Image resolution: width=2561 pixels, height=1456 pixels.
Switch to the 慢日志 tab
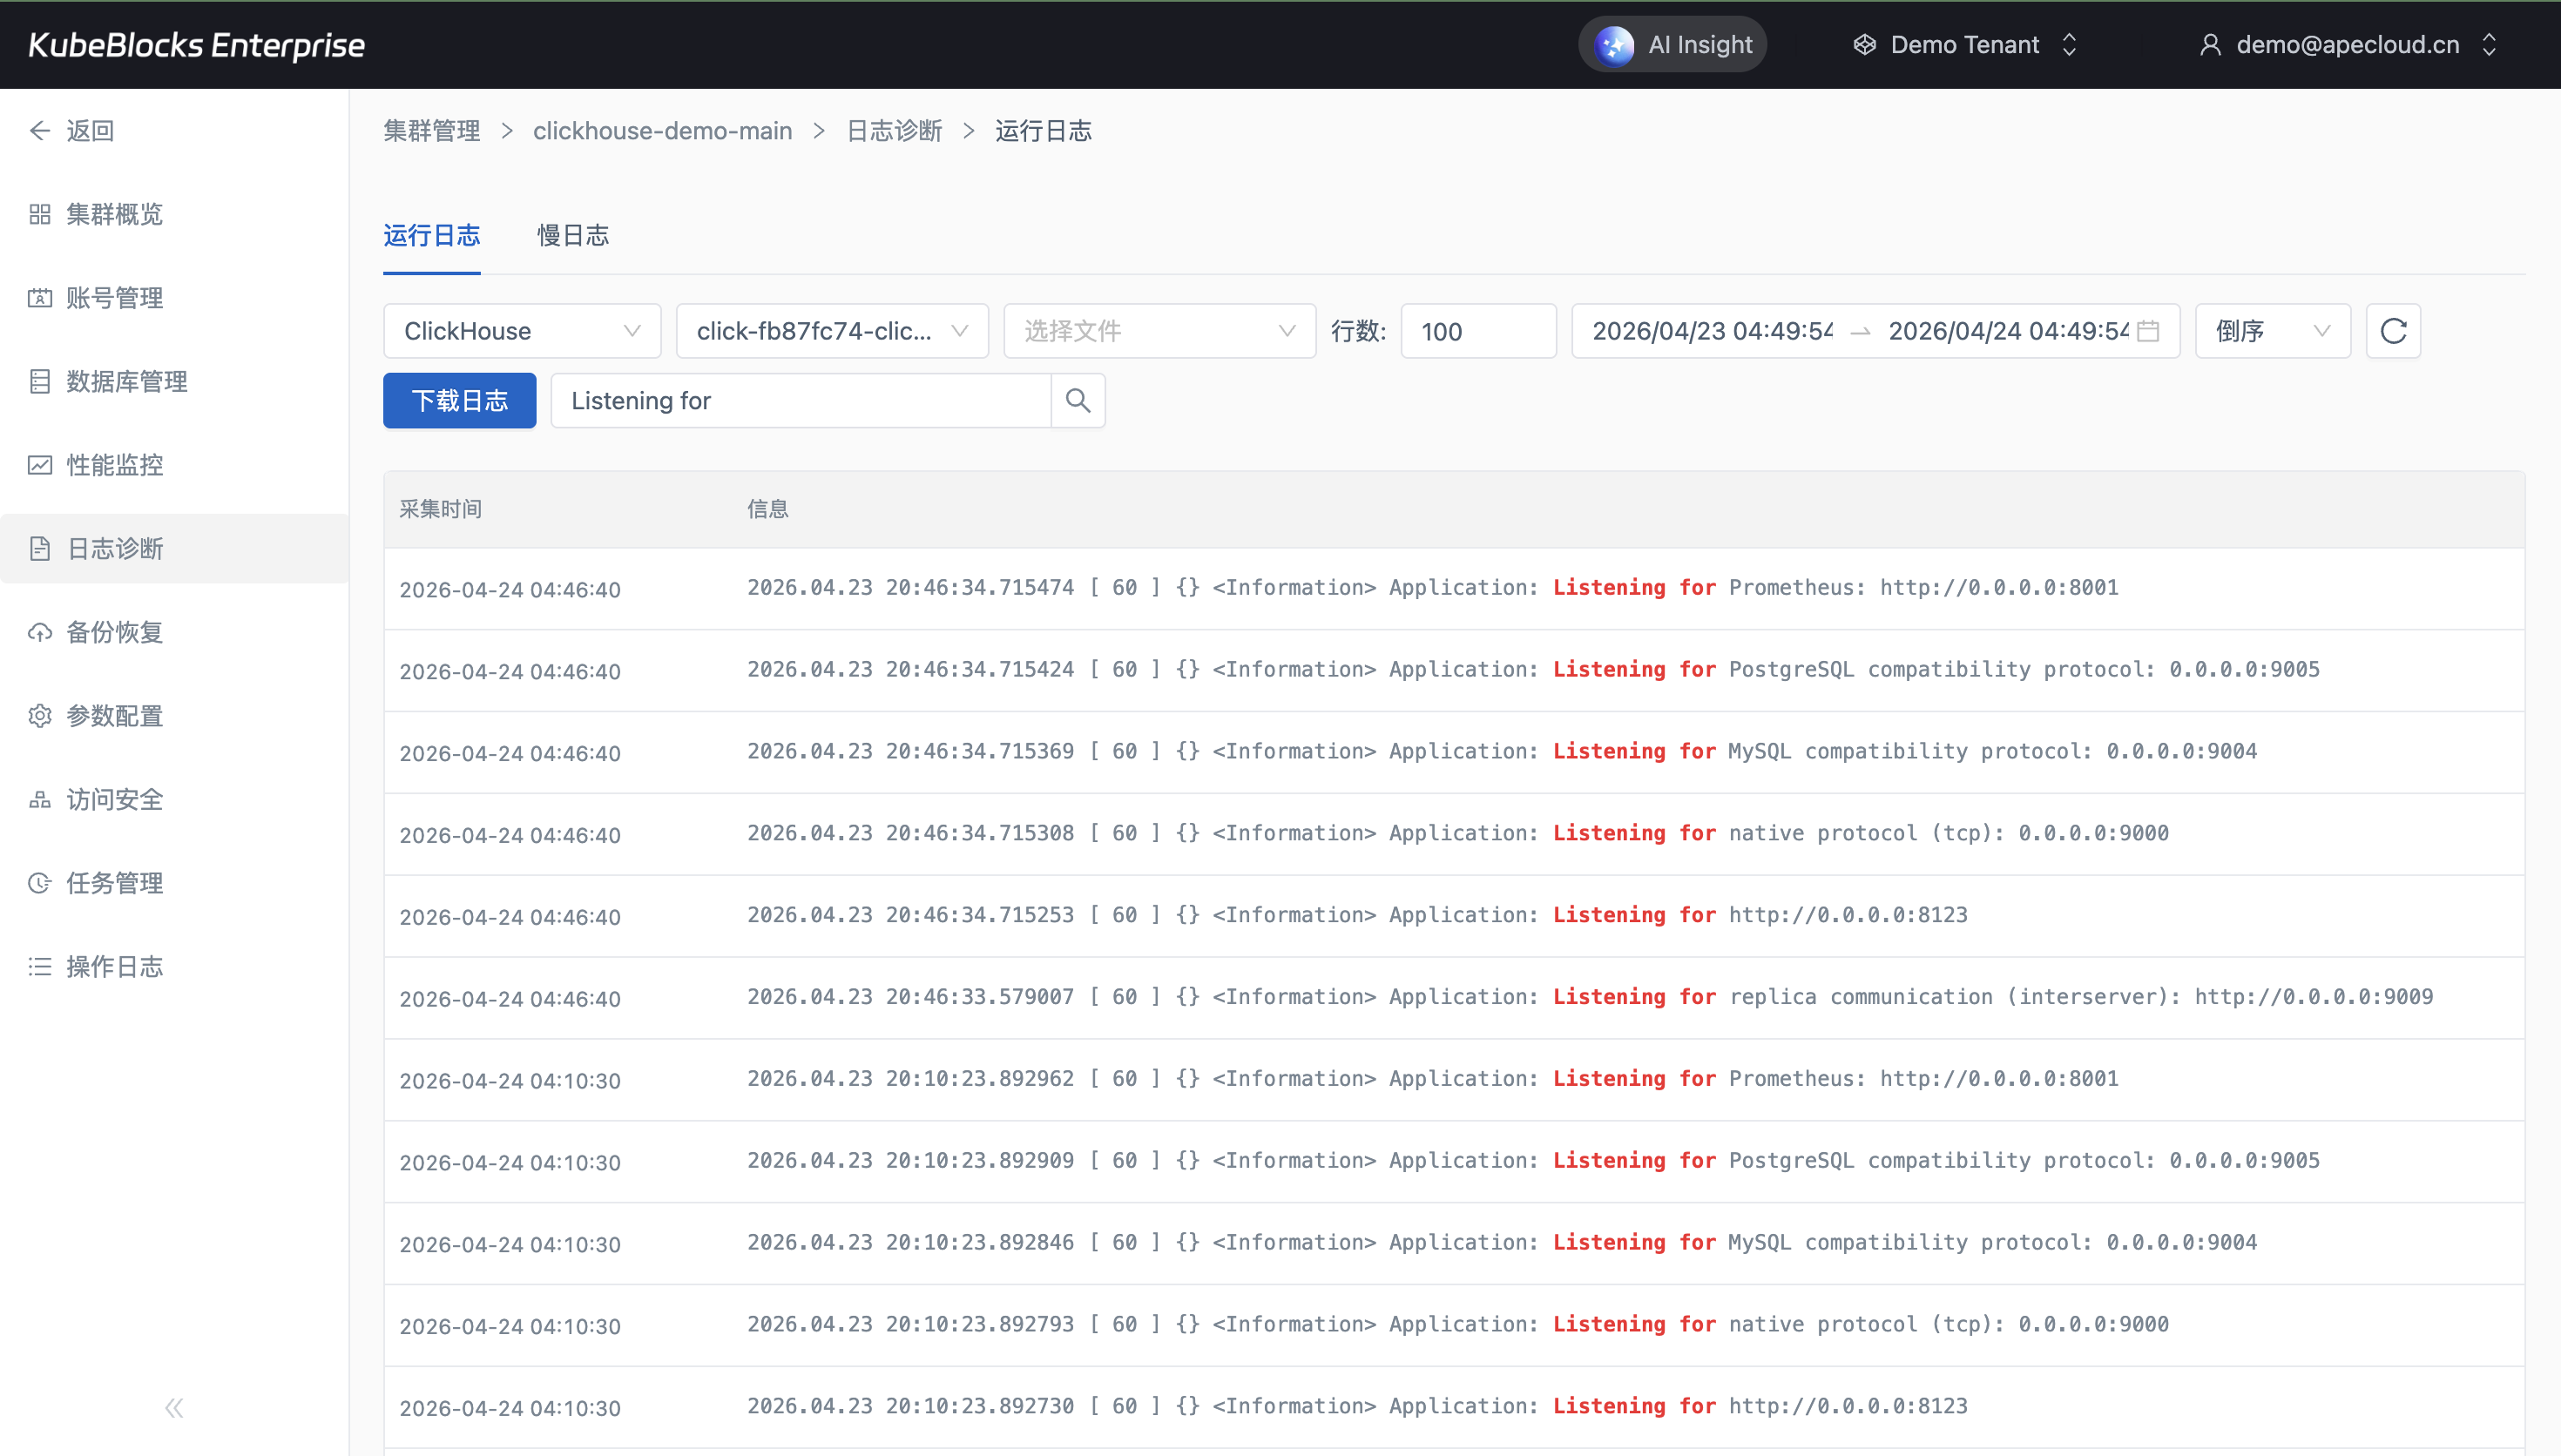(x=572, y=236)
